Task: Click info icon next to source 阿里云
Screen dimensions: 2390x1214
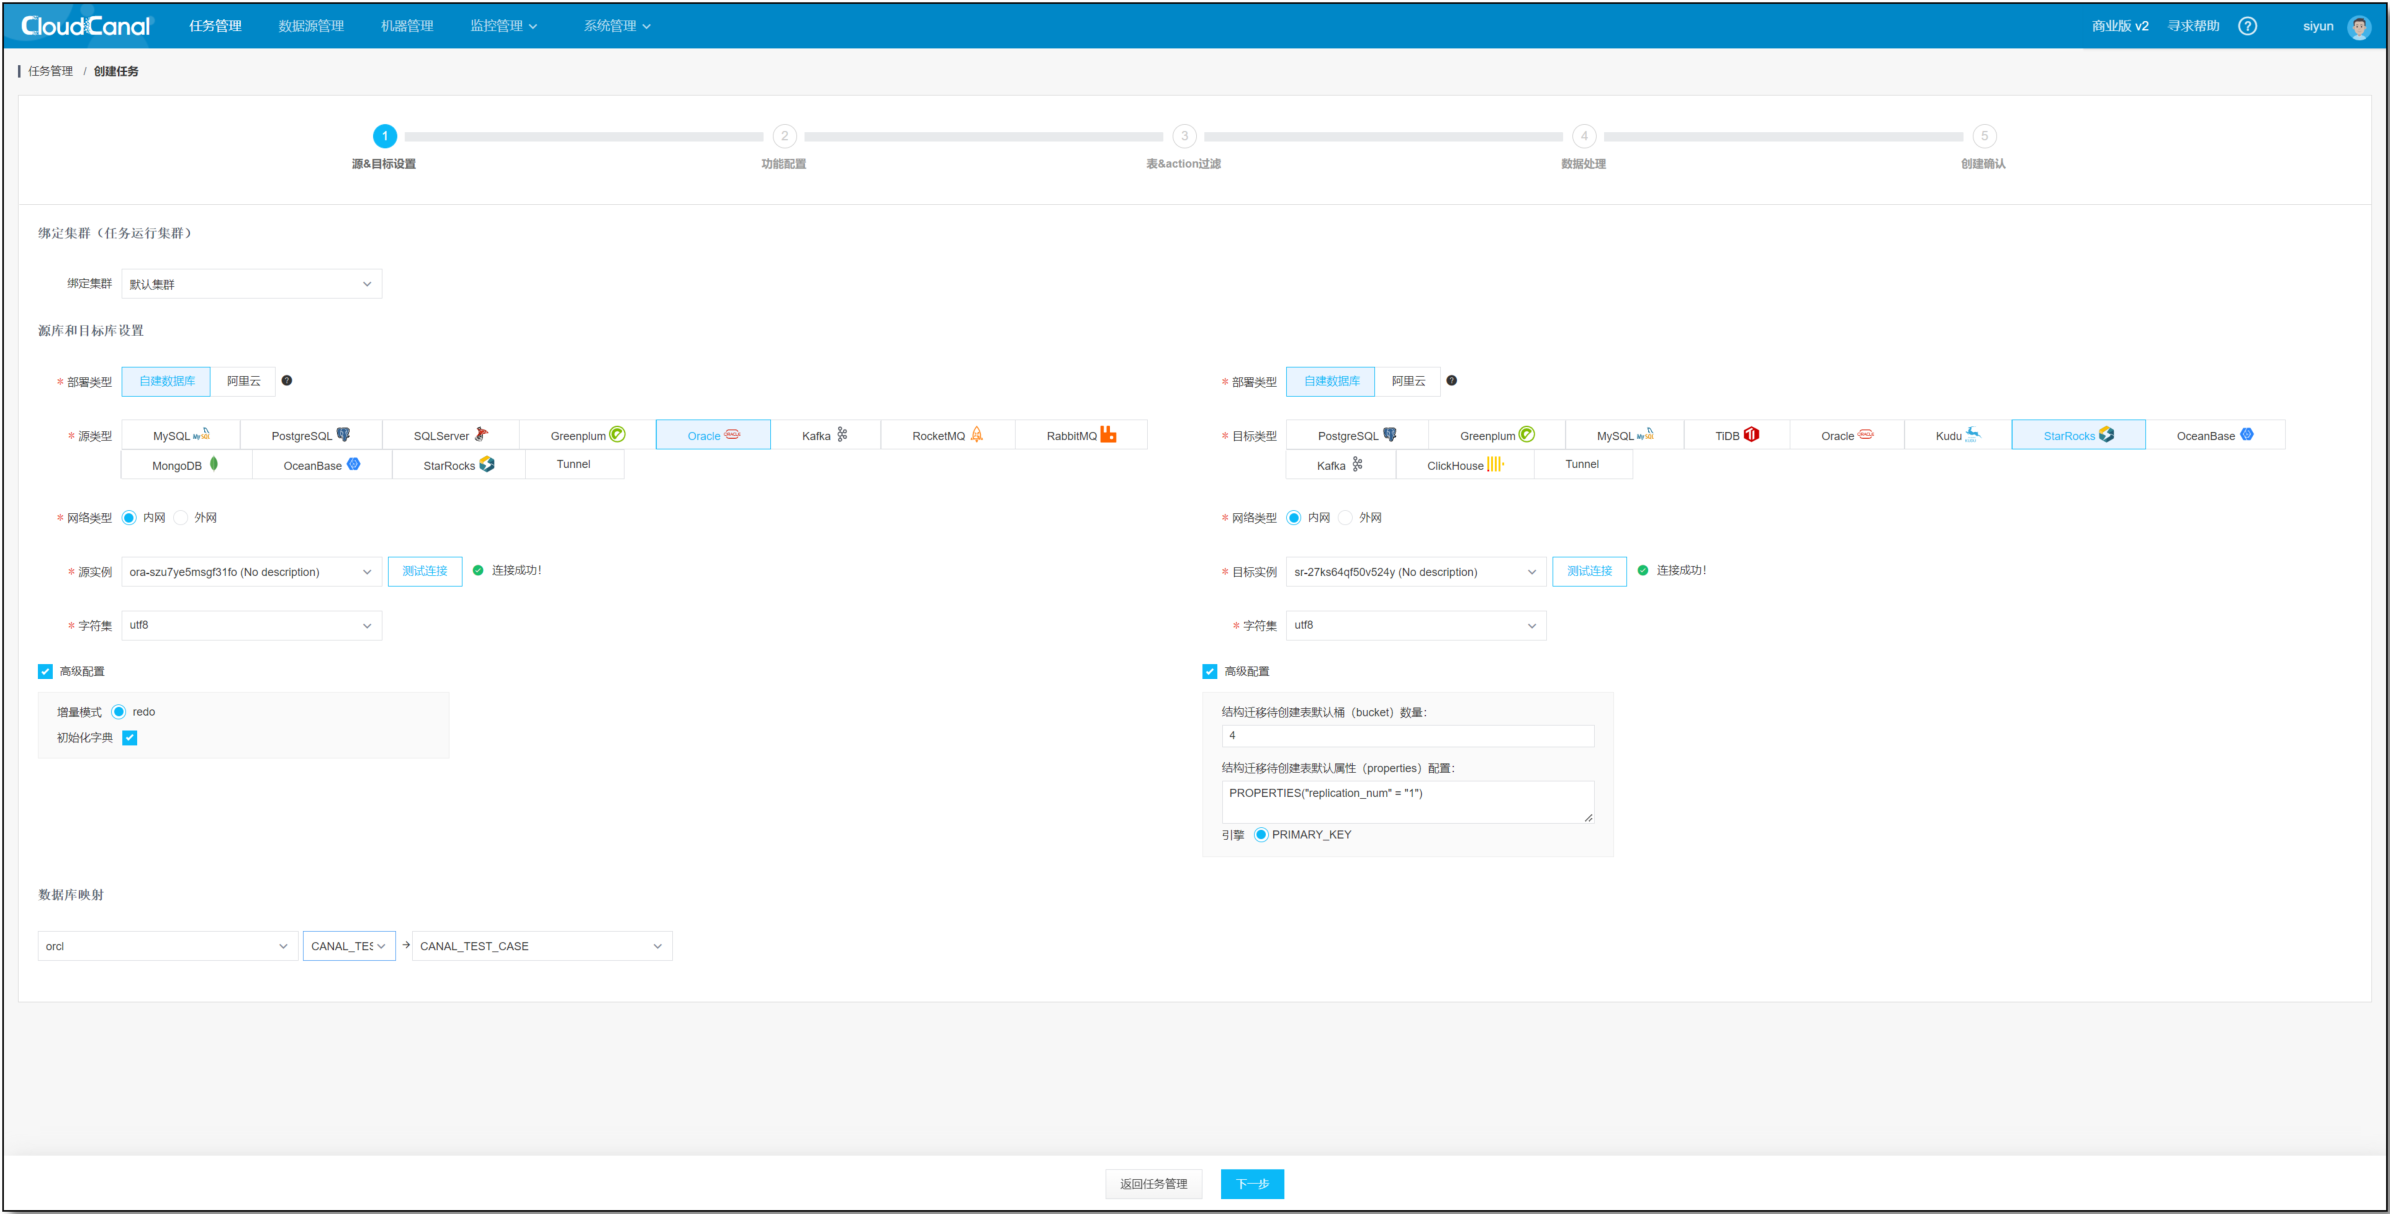Action: click(x=287, y=381)
